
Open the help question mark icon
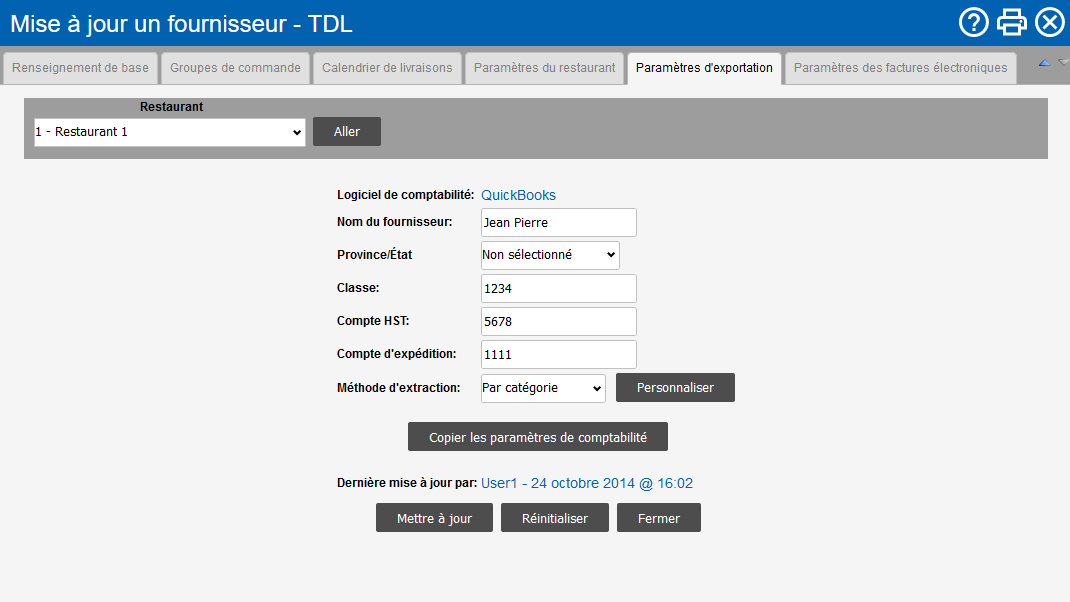(973, 22)
